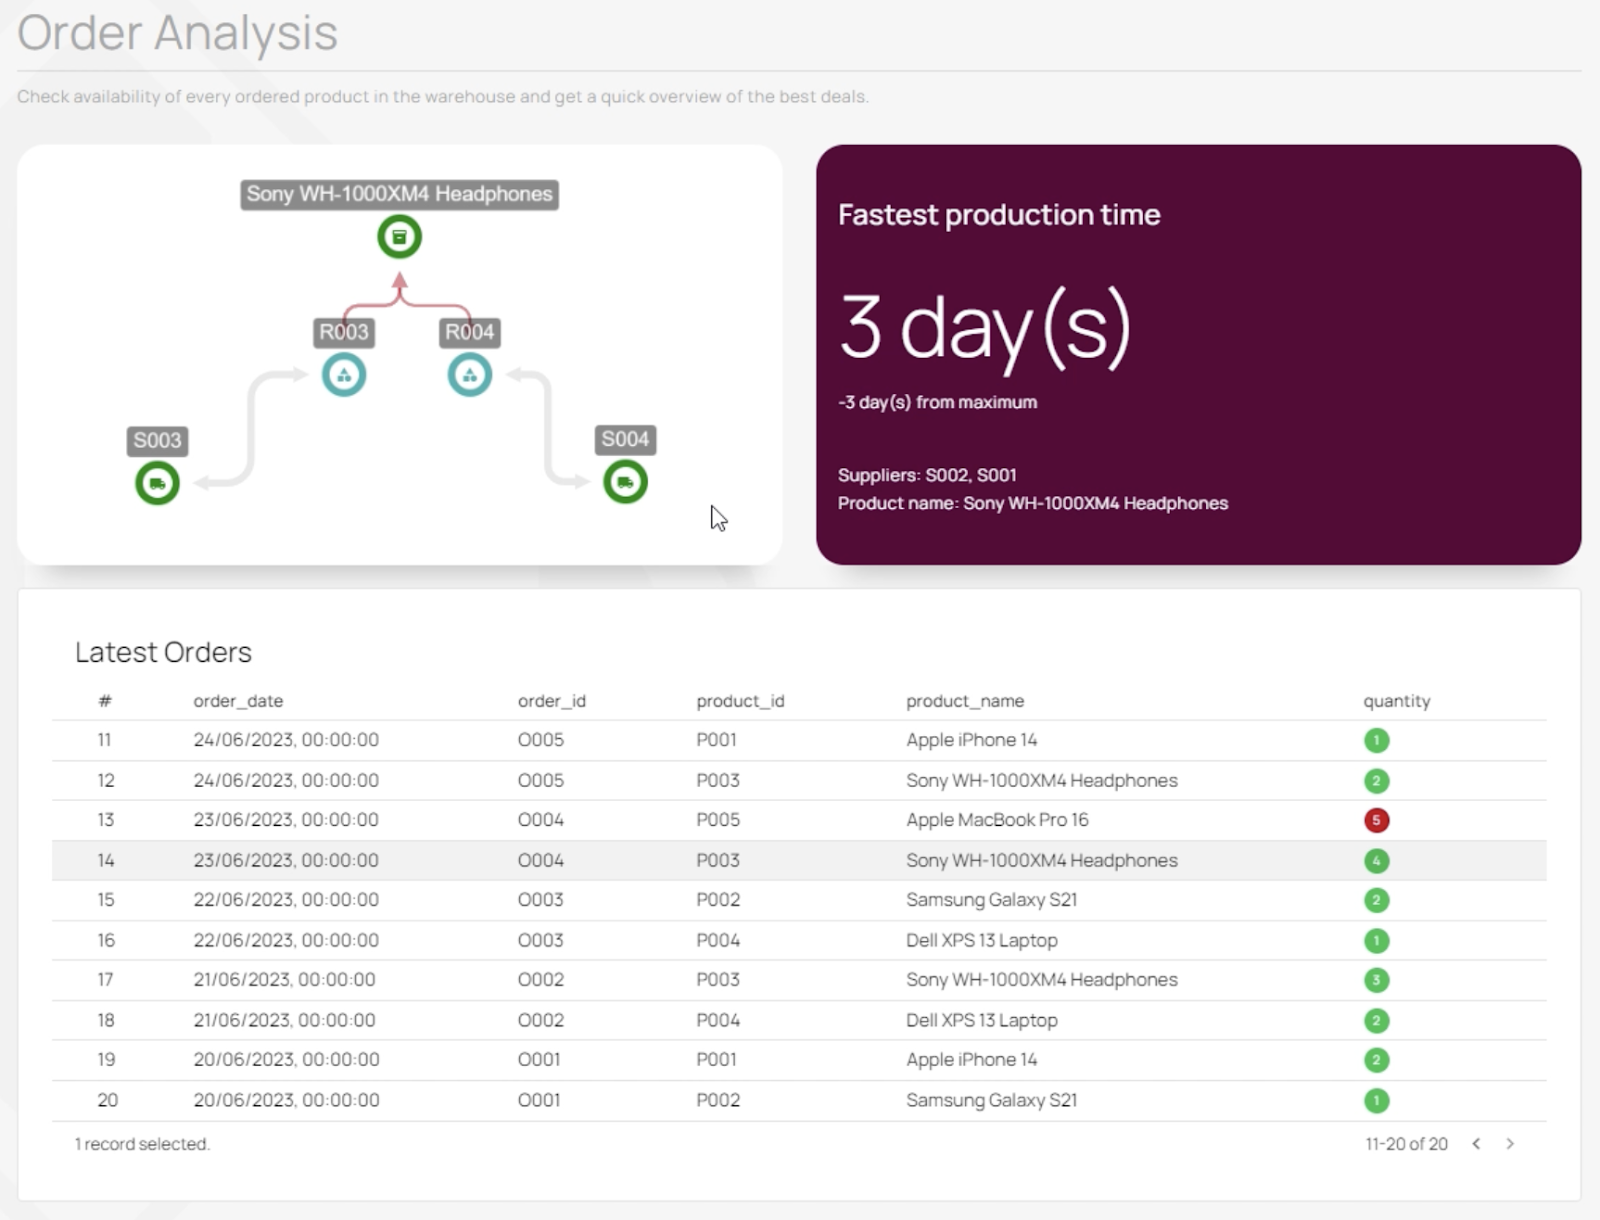Click quantity badge 1 in row 11
This screenshot has height=1220, width=1600.
pos(1376,740)
